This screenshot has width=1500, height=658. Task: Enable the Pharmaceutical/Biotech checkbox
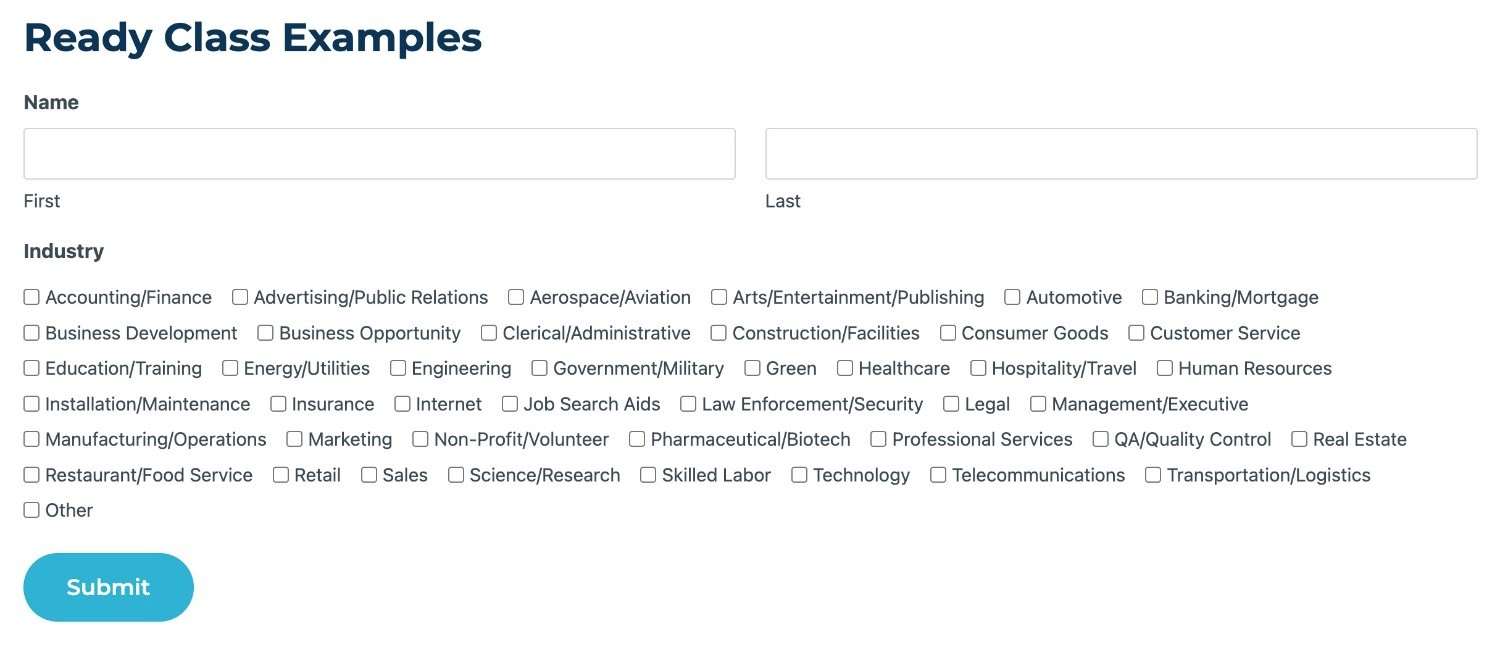[636, 439]
